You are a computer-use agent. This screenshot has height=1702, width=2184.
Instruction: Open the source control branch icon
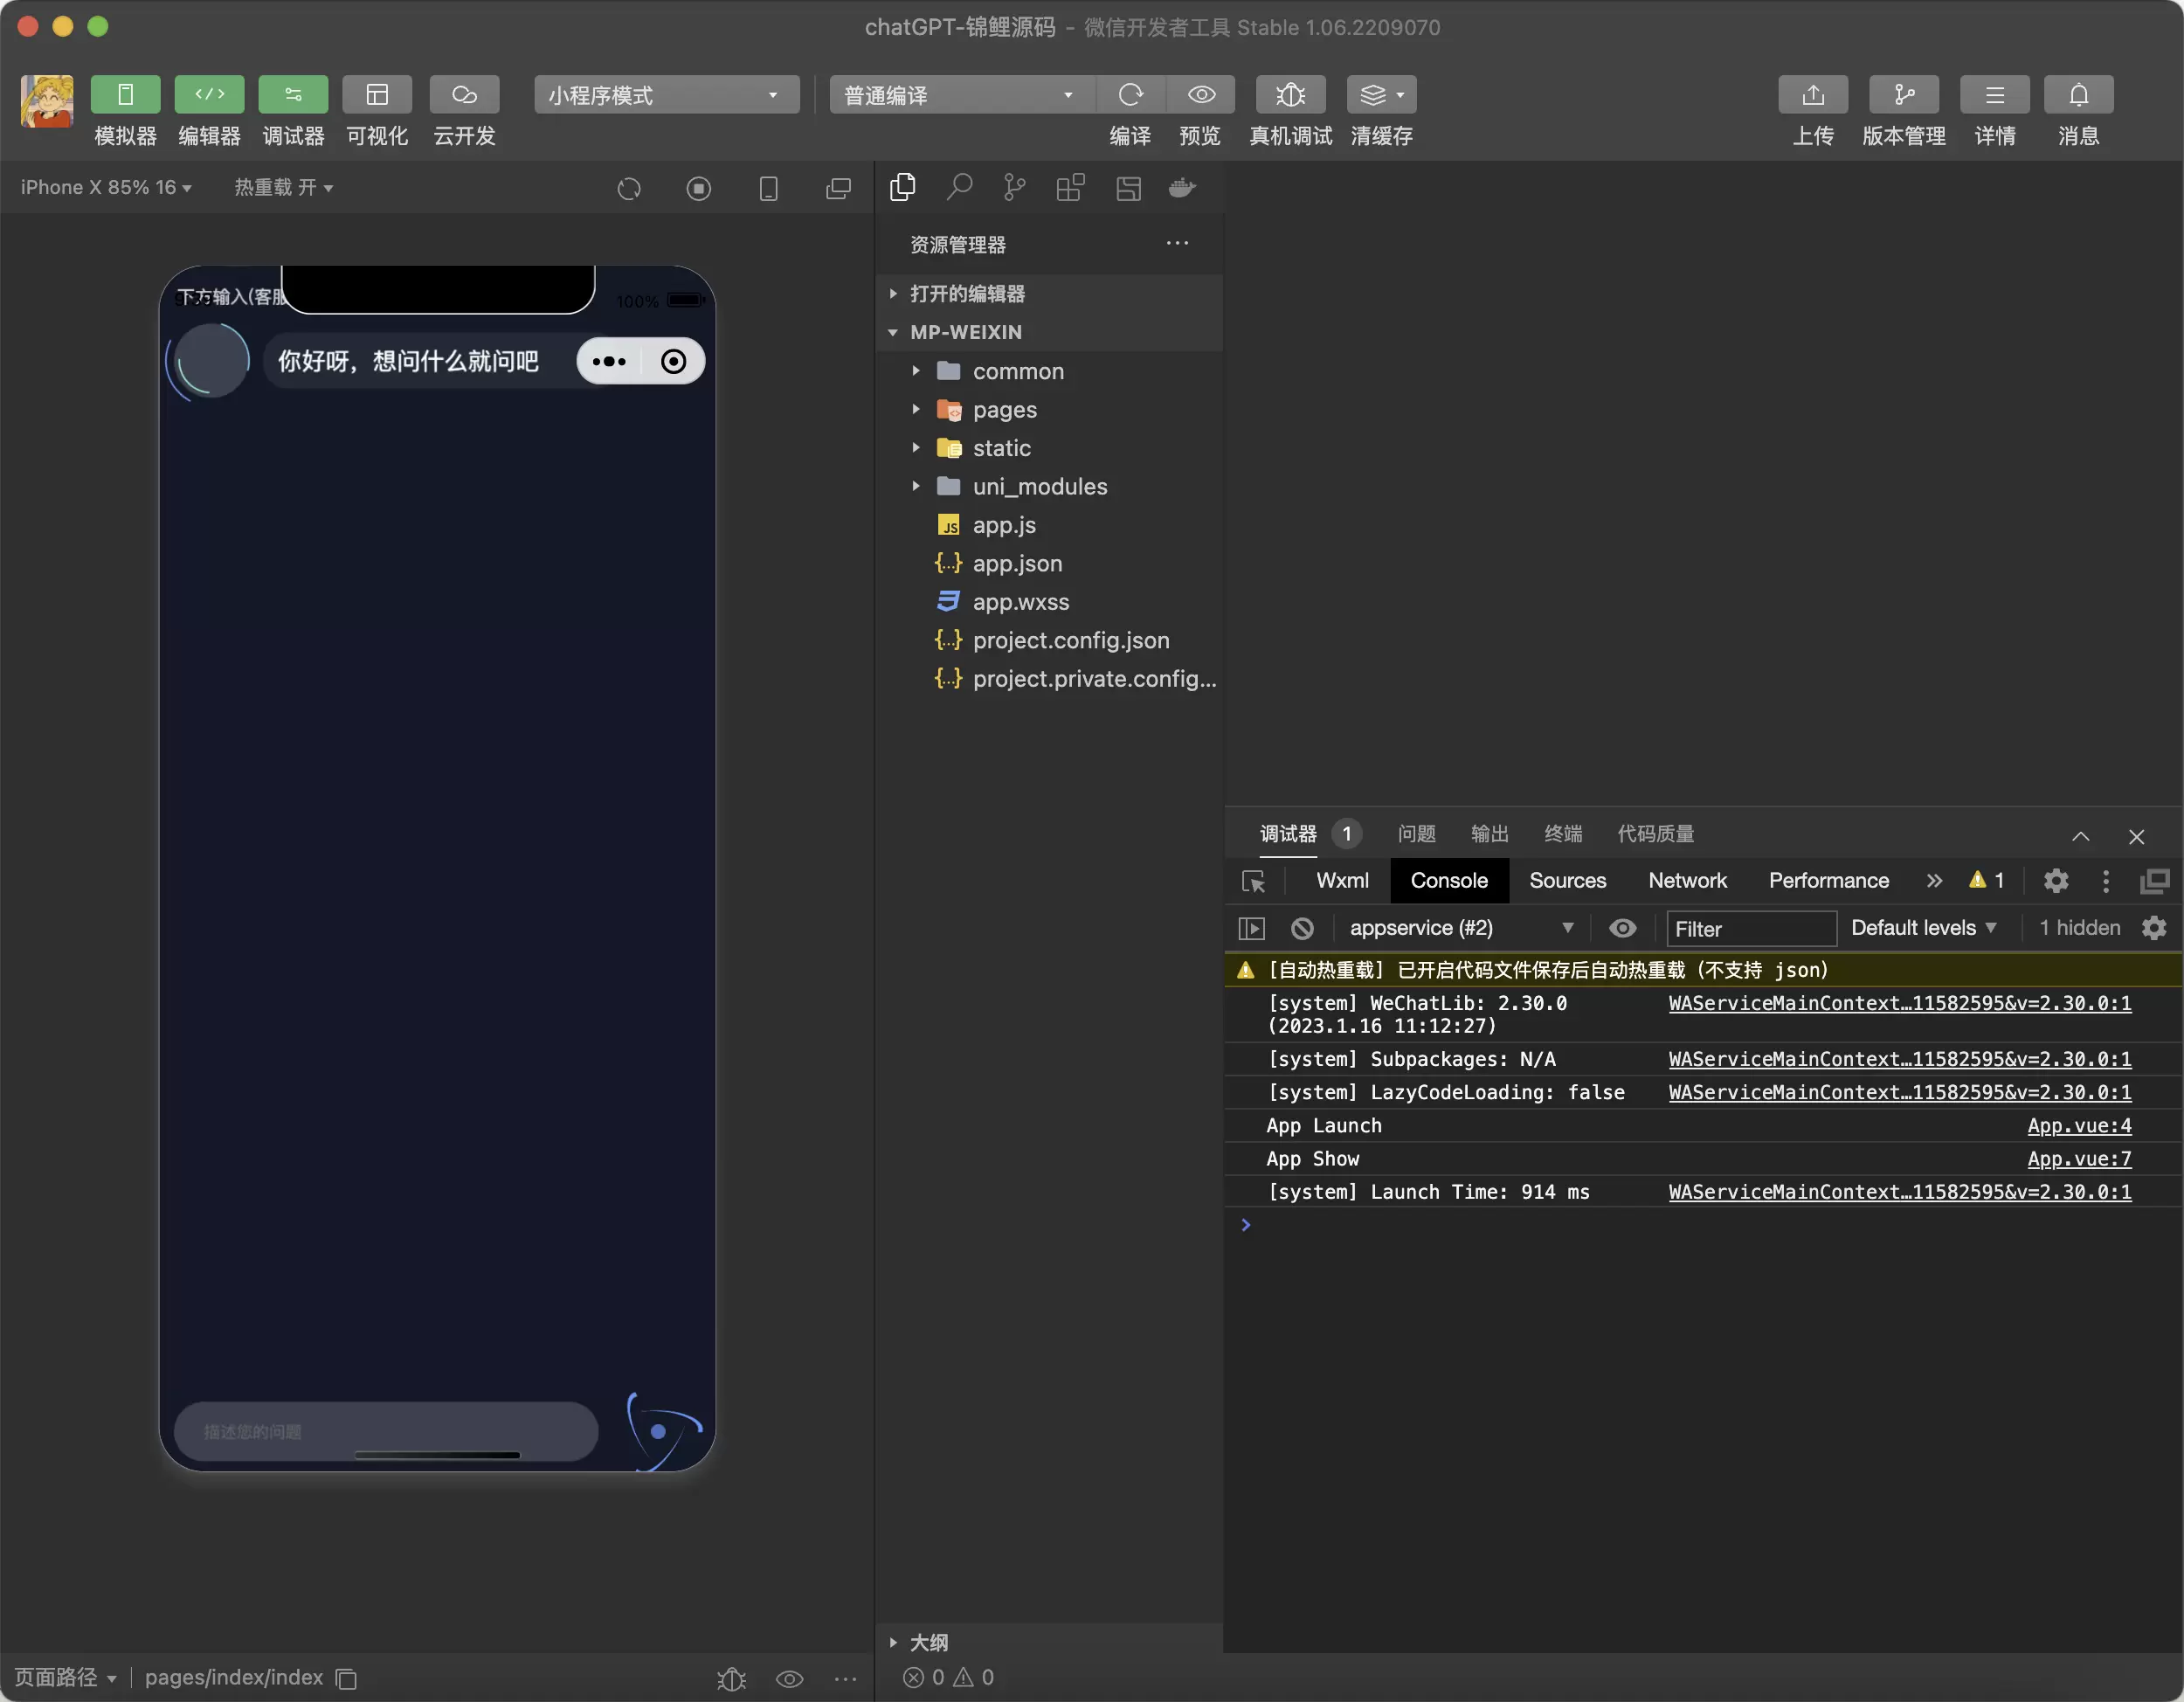pyautogui.click(x=1015, y=187)
